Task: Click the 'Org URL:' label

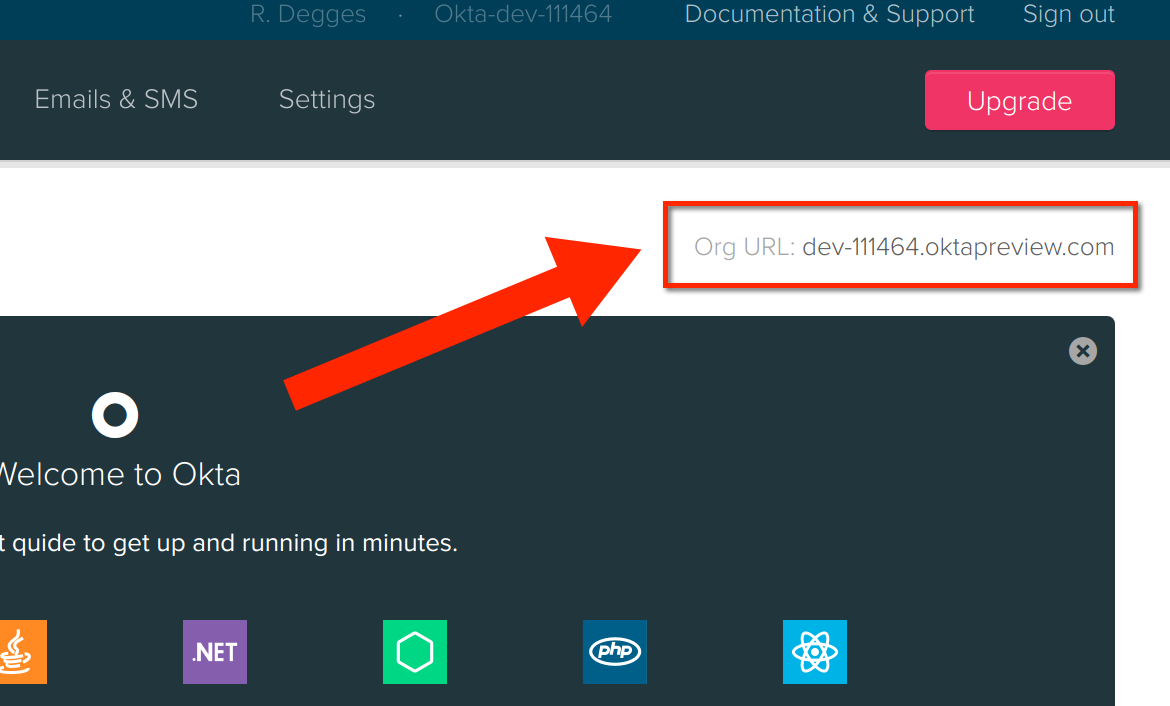Action: click(x=744, y=247)
